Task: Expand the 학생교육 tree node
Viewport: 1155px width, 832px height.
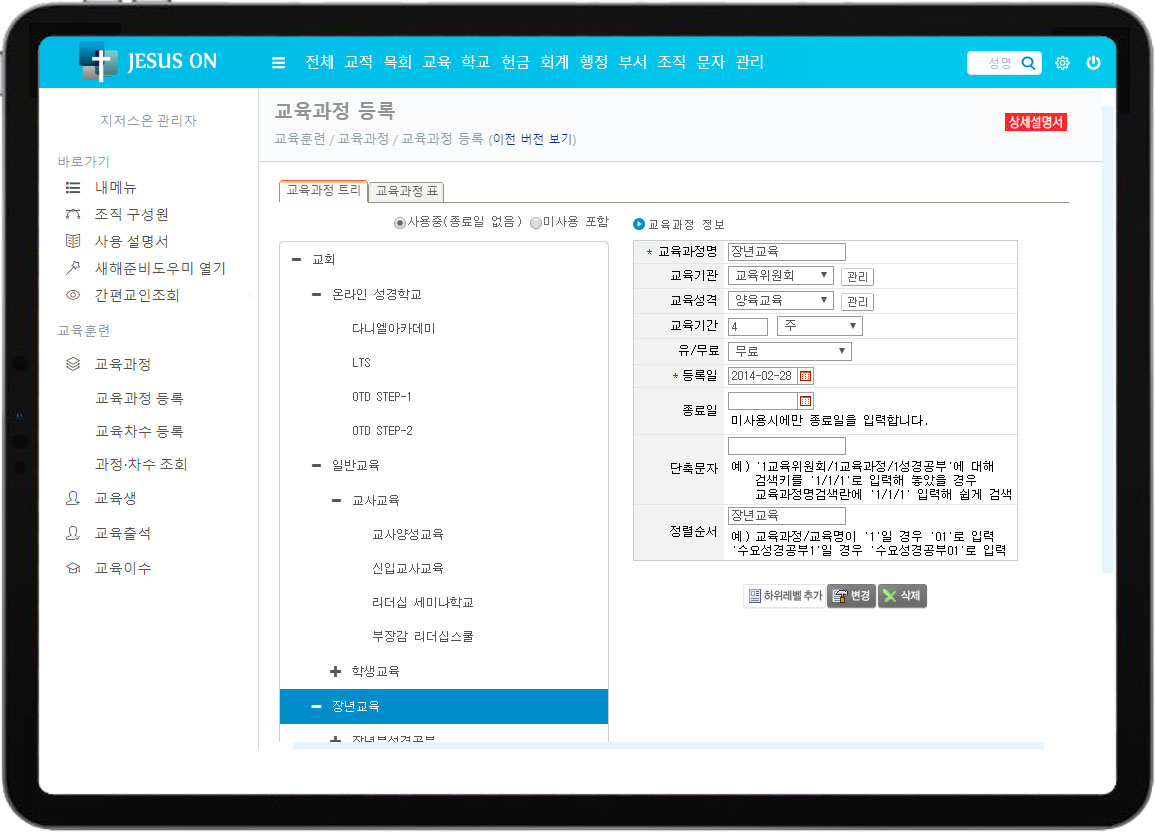Action: (336, 671)
